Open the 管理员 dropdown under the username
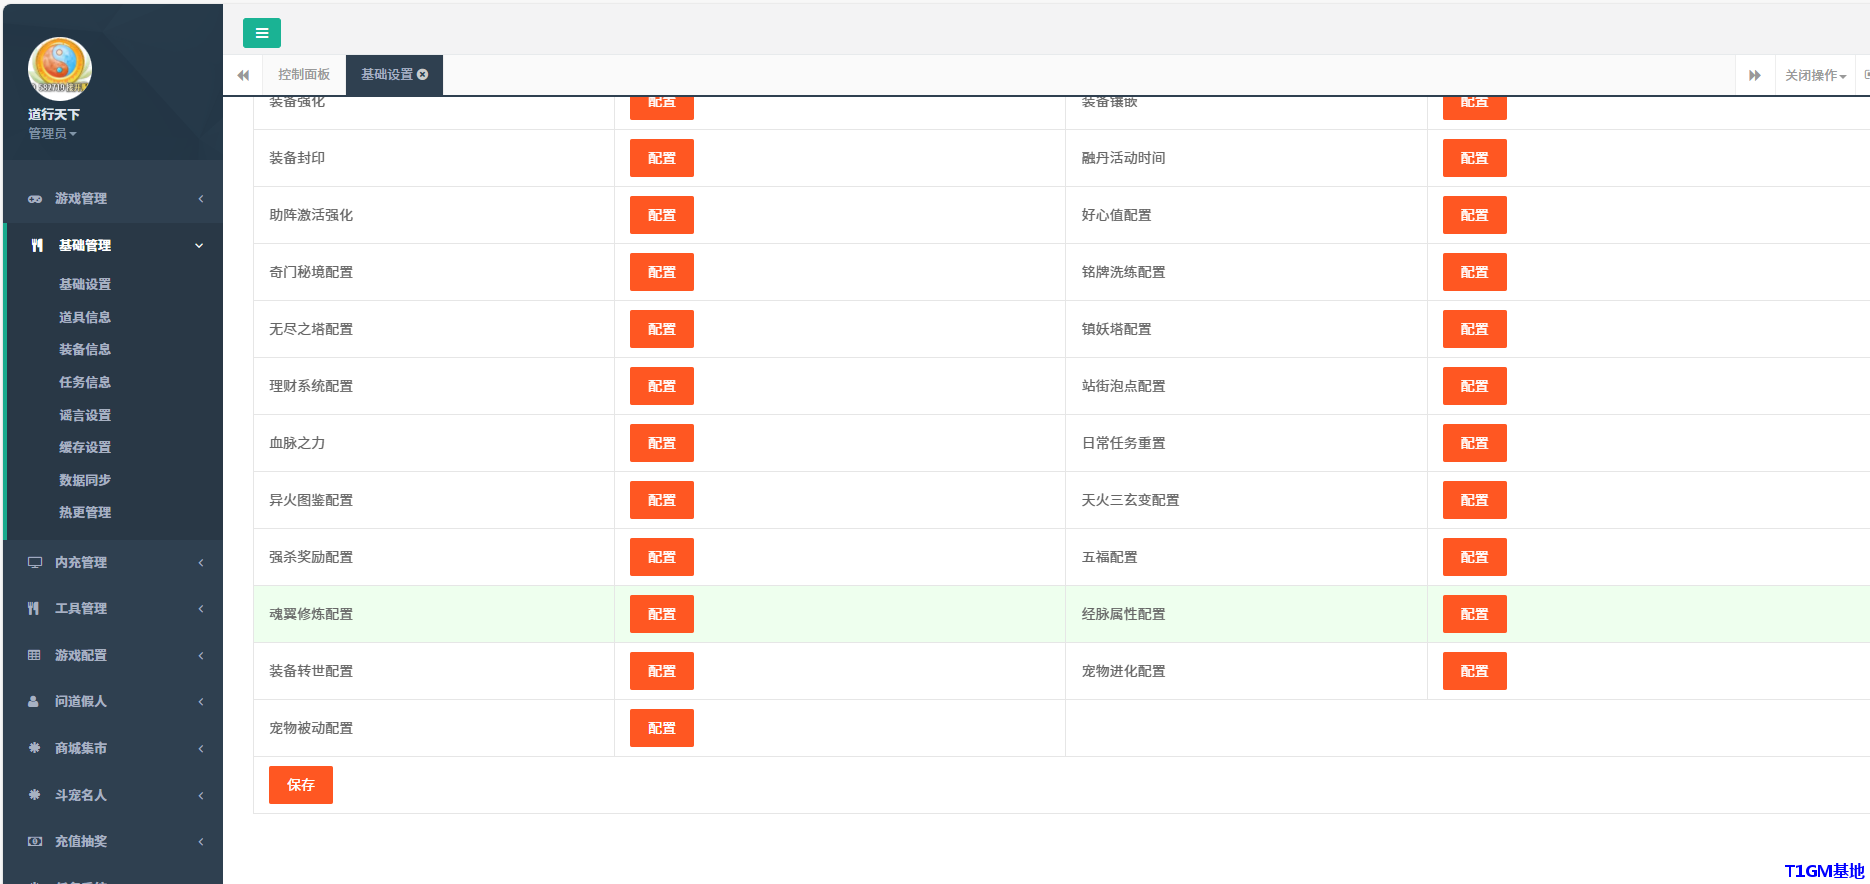This screenshot has height=884, width=1870. coord(52,133)
